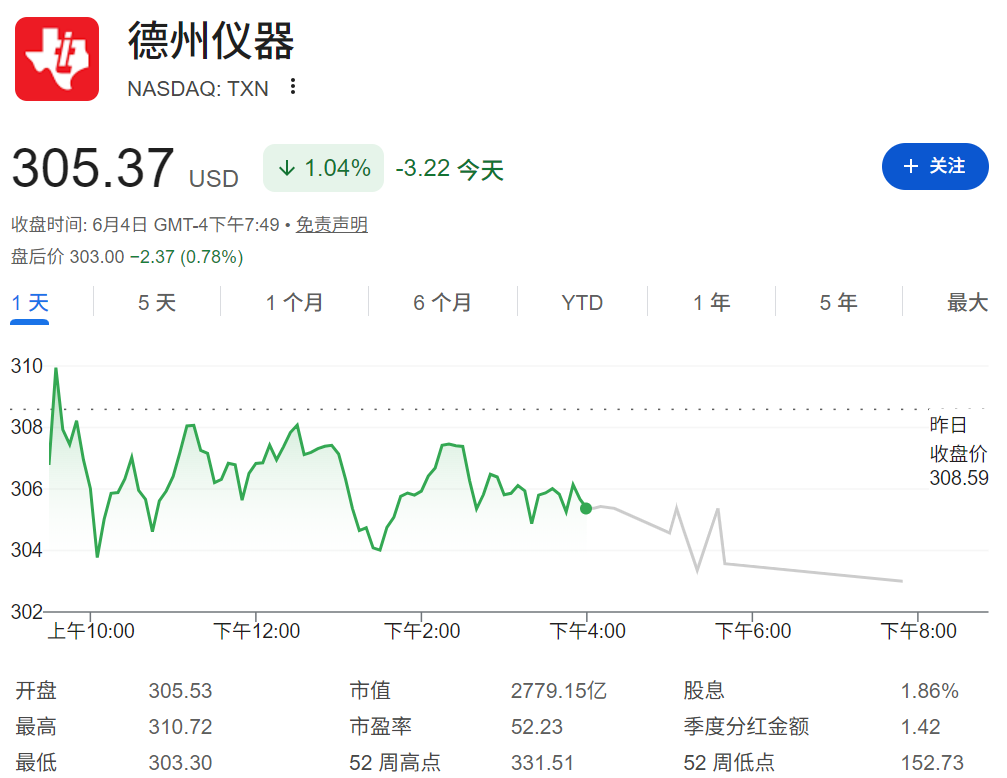Click the 市盈率 value 52.23
The height and width of the screenshot is (778, 1007).
tap(537, 727)
